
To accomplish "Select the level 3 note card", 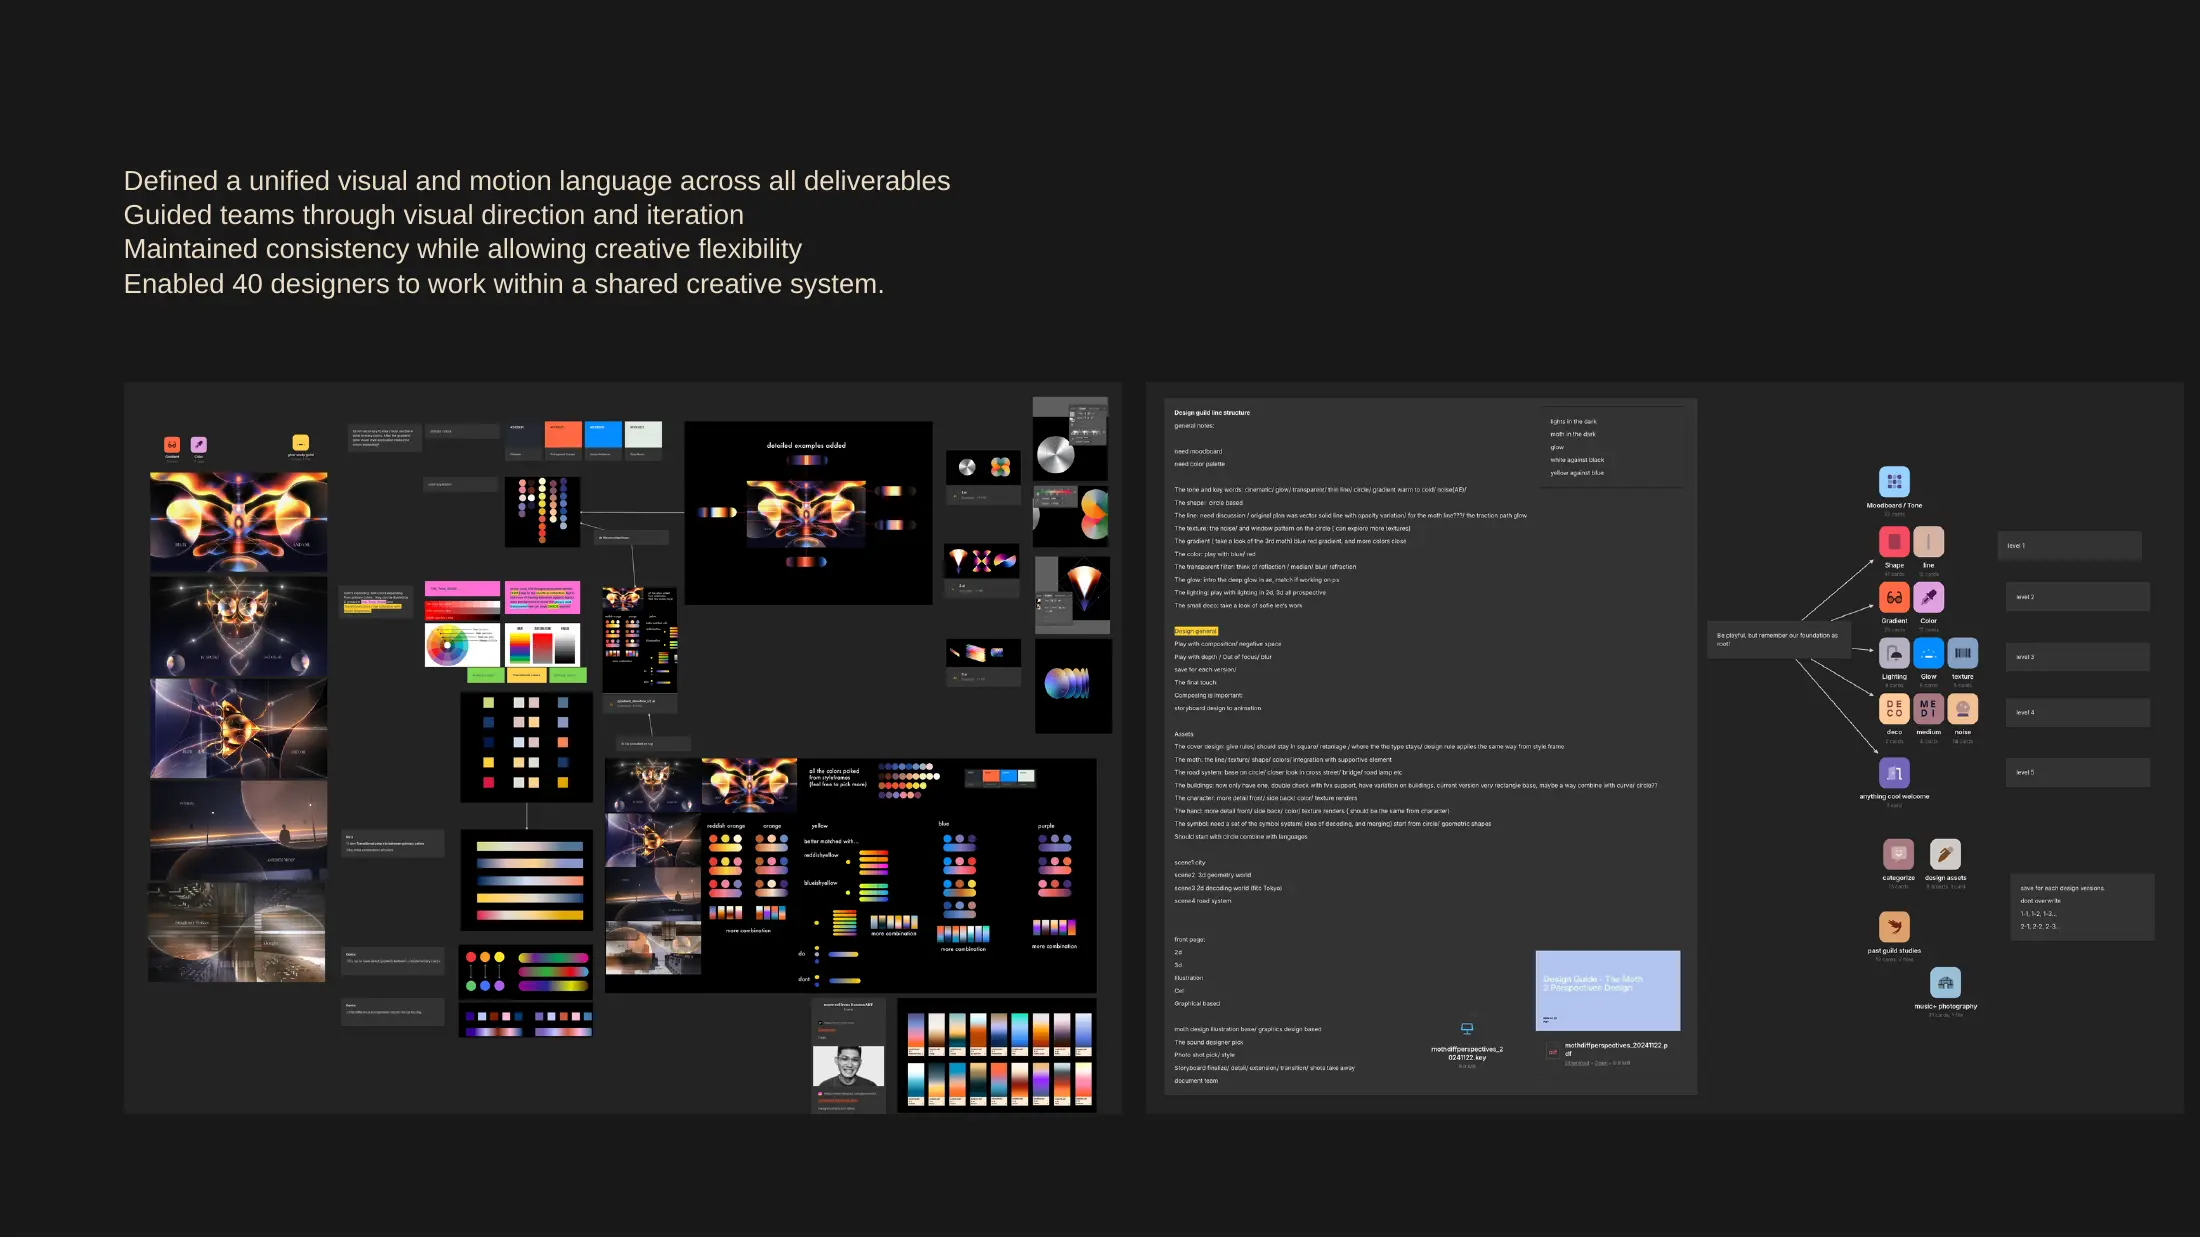I will (2078, 657).
